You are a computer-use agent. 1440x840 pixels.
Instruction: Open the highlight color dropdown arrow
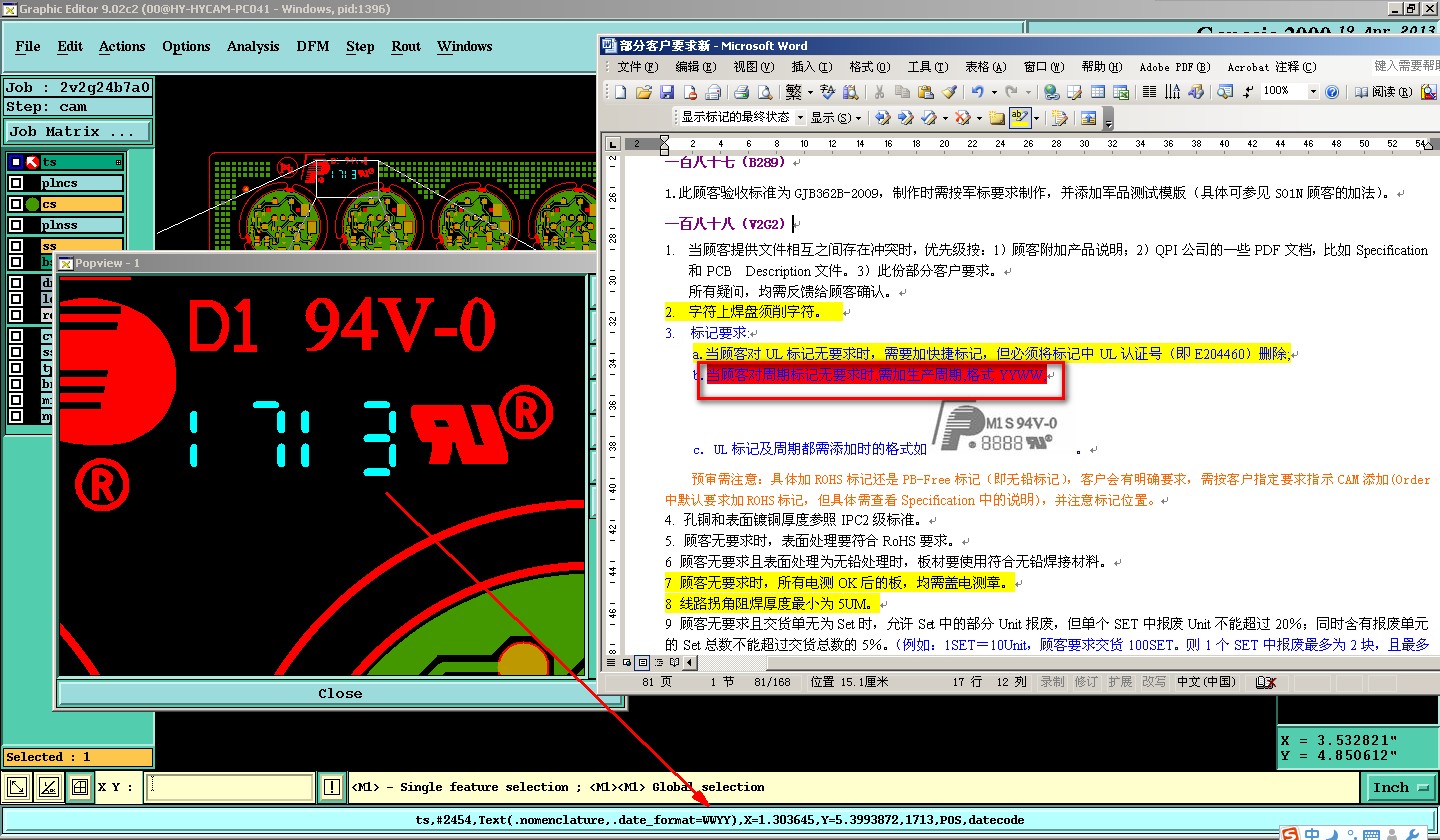click(x=1036, y=117)
